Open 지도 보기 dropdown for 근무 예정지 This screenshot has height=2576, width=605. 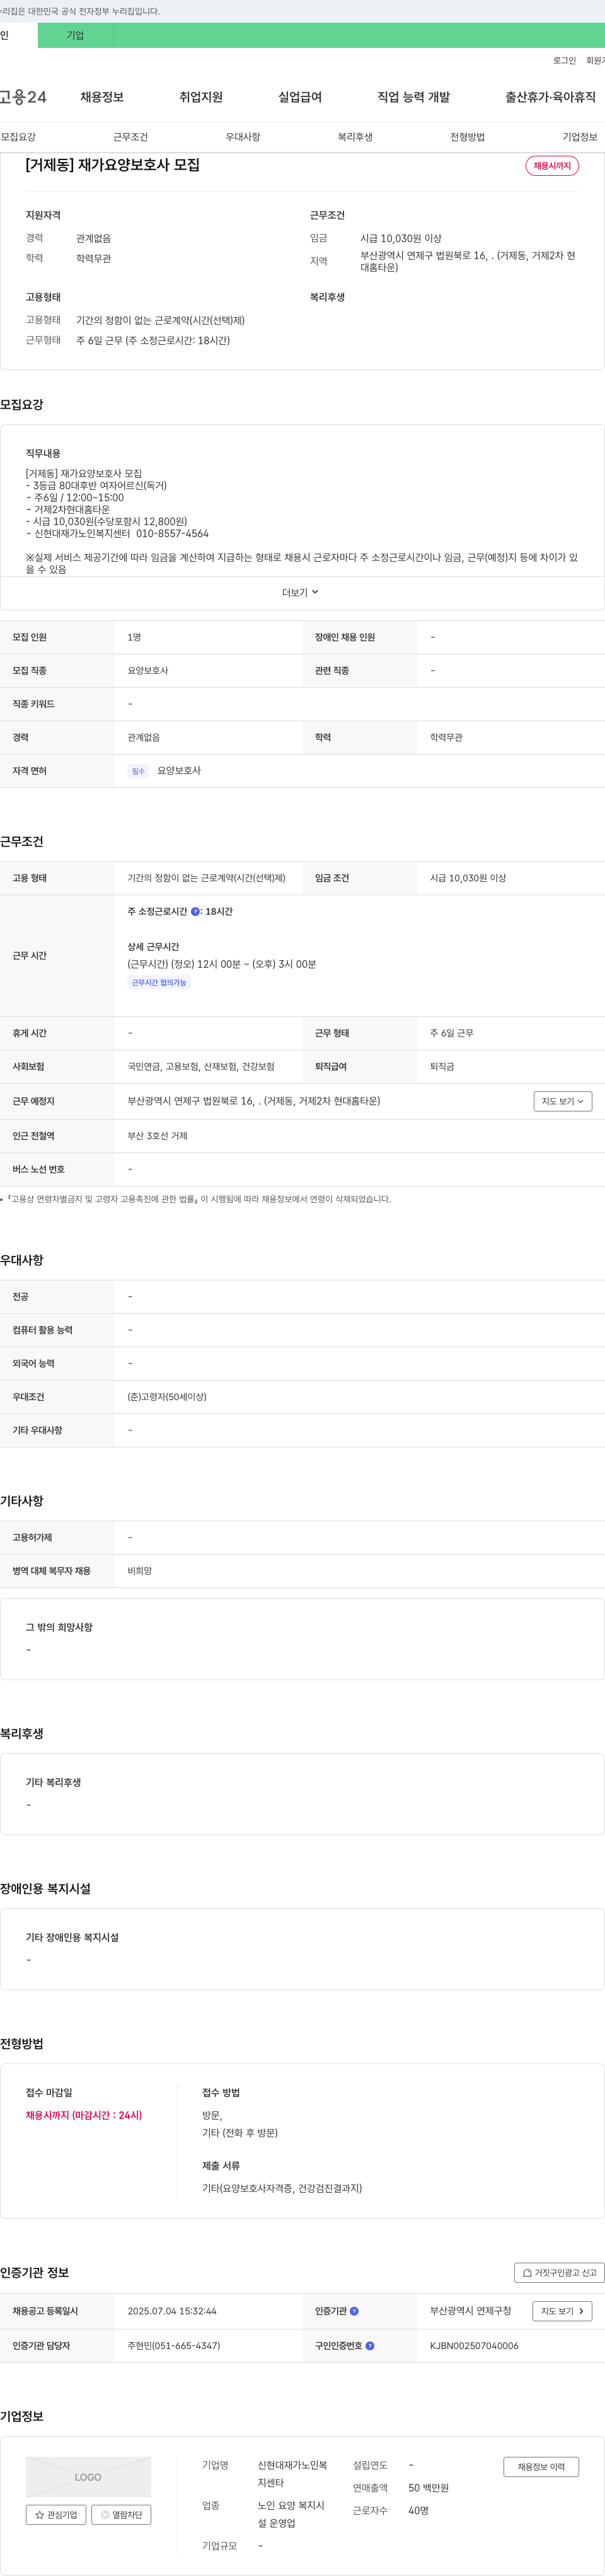tap(563, 1101)
